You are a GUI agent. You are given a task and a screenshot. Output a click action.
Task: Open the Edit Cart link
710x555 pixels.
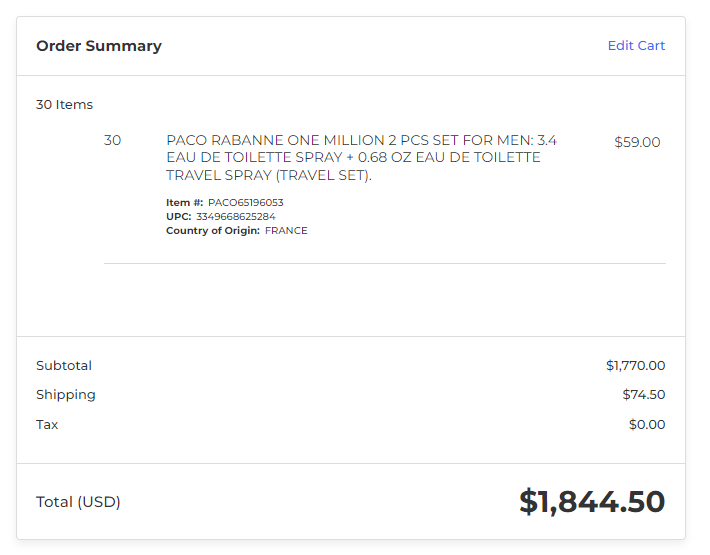(x=636, y=46)
